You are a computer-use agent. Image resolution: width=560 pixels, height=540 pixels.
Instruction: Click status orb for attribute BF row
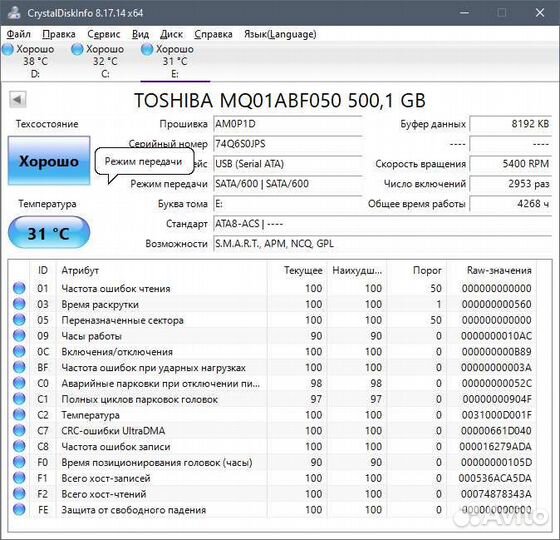pyautogui.click(x=19, y=367)
